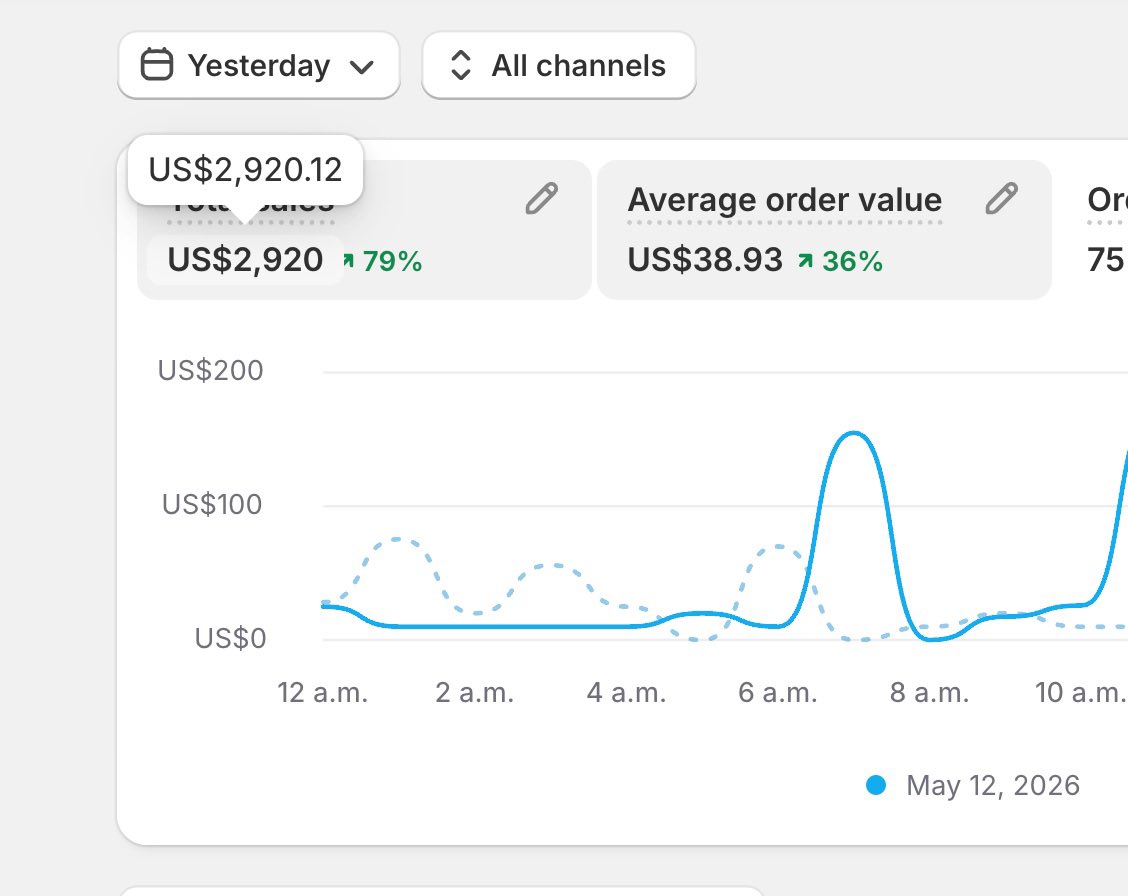Click the US$200 axis label
This screenshot has height=896, width=1128.
pyautogui.click(x=211, y=370)
